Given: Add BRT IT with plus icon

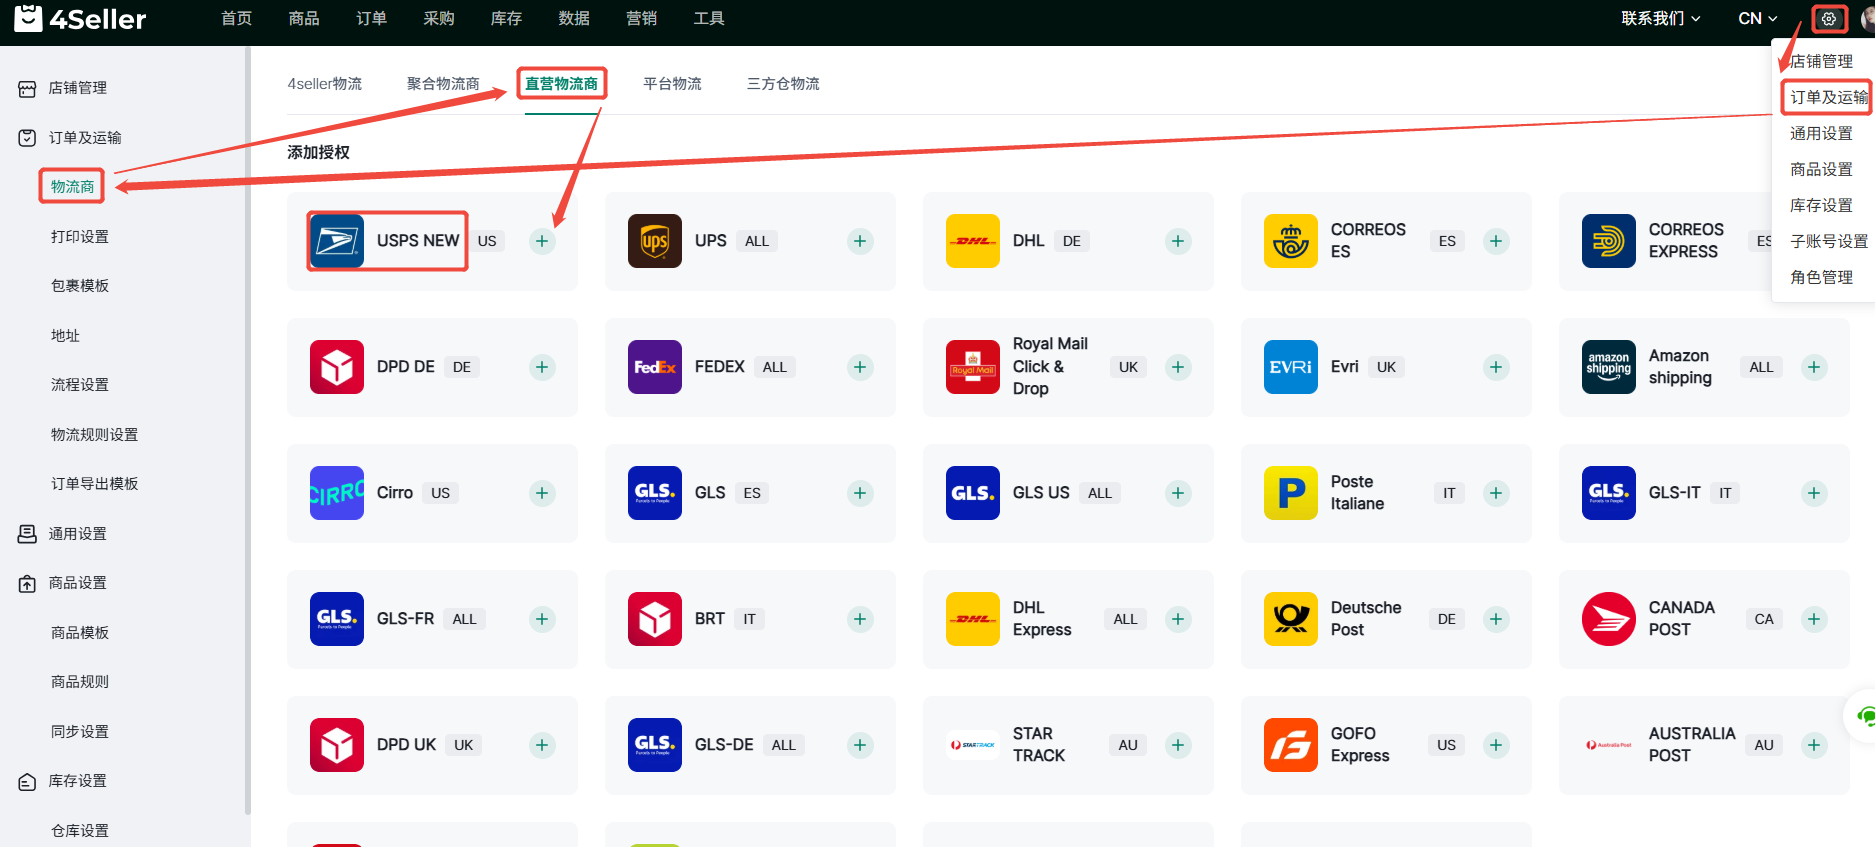Looking at the screenshot, I should 860,619.
